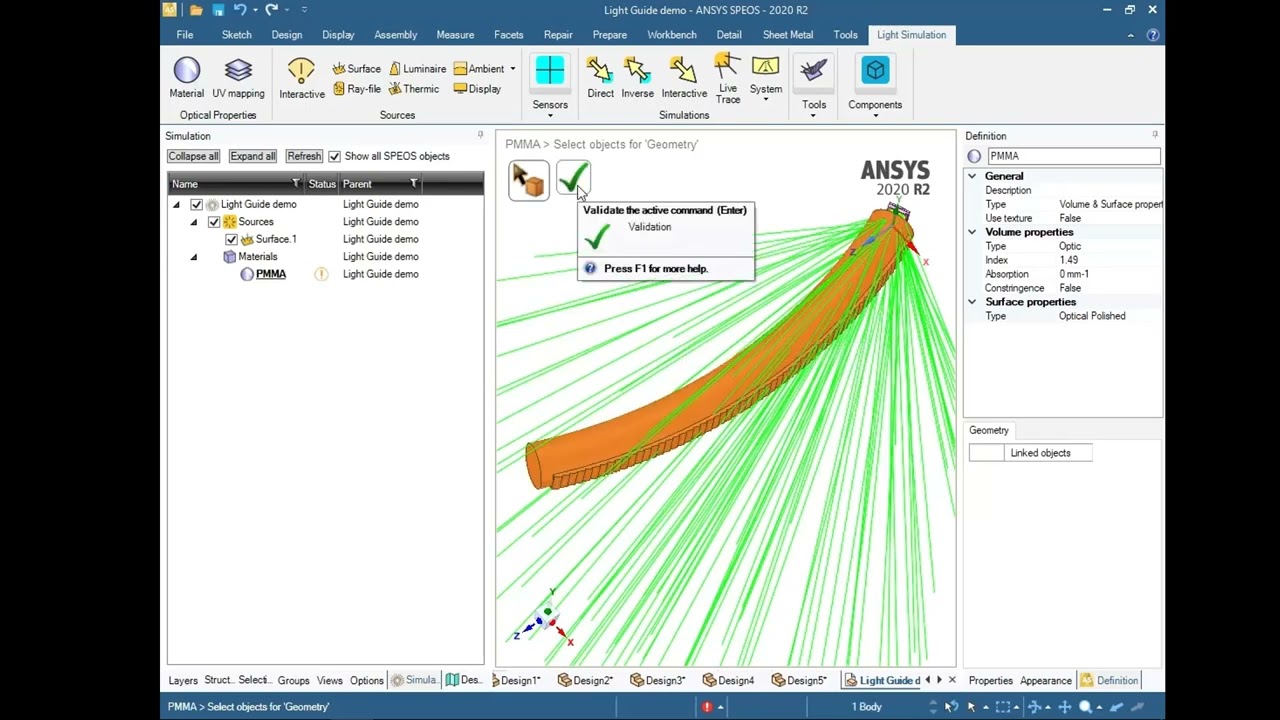Open the Material optical properties tool
This screenshot has height=720, width=1280.
coord(186,78)
